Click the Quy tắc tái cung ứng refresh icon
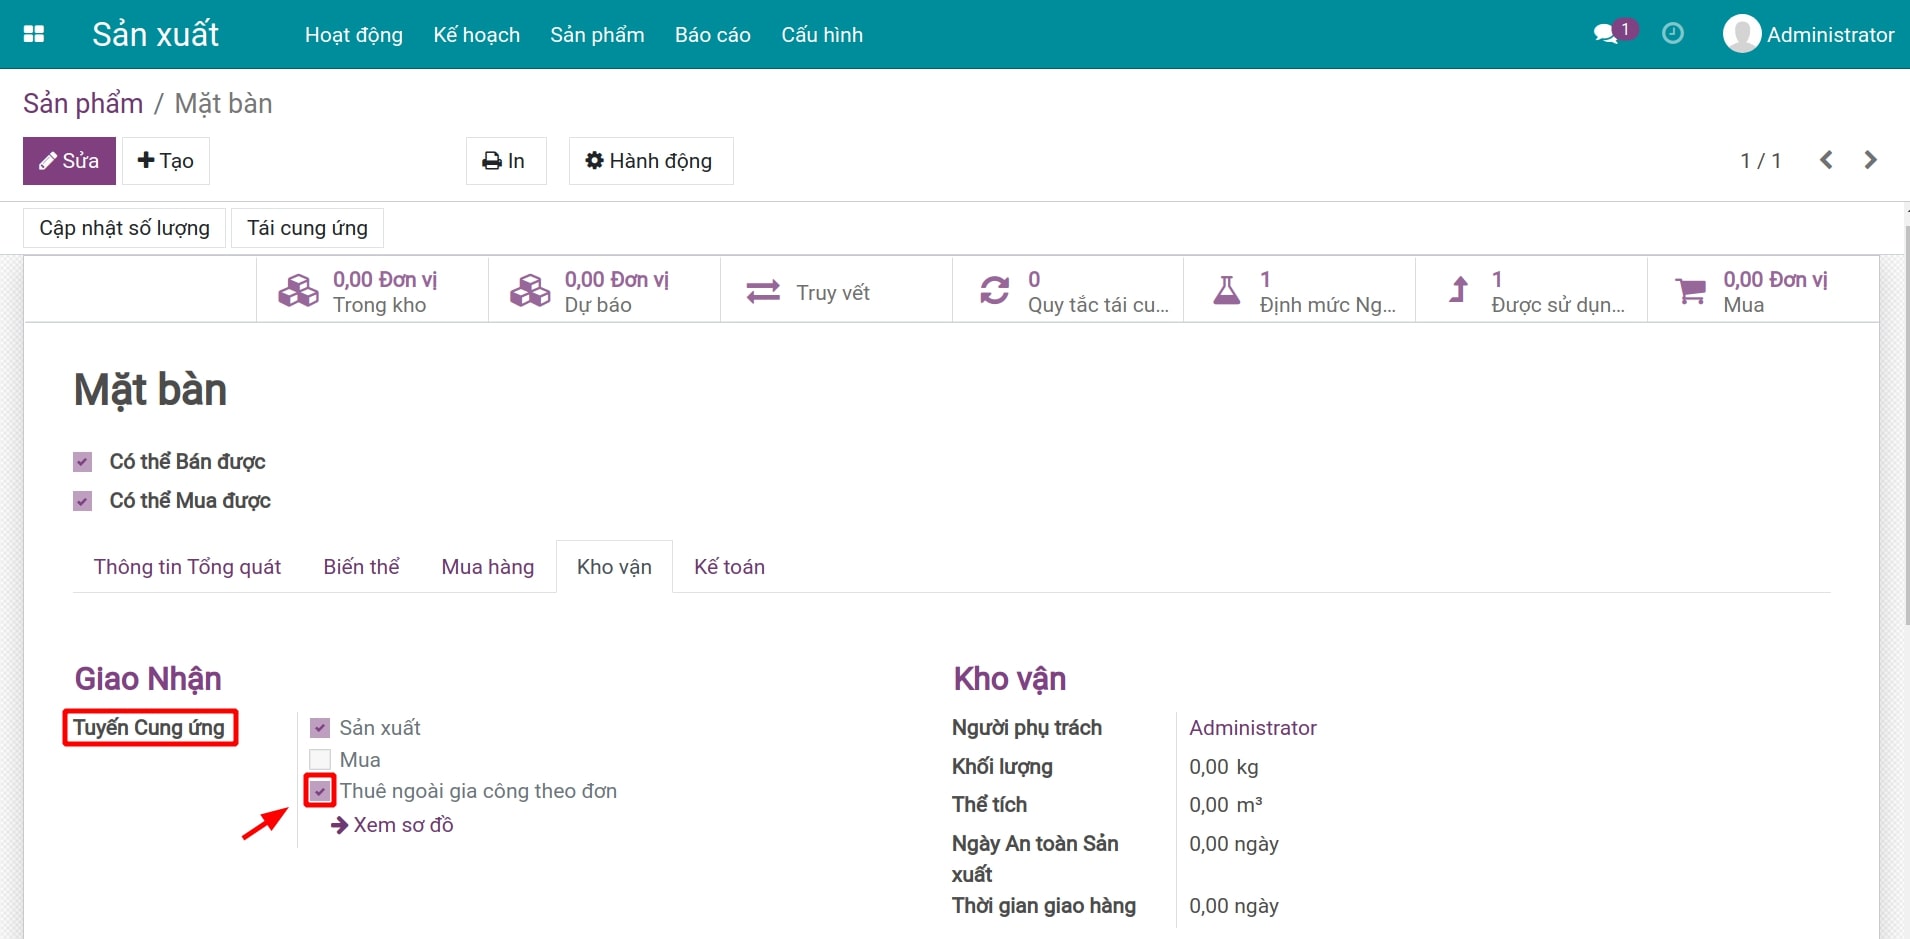 click(994, 291)
